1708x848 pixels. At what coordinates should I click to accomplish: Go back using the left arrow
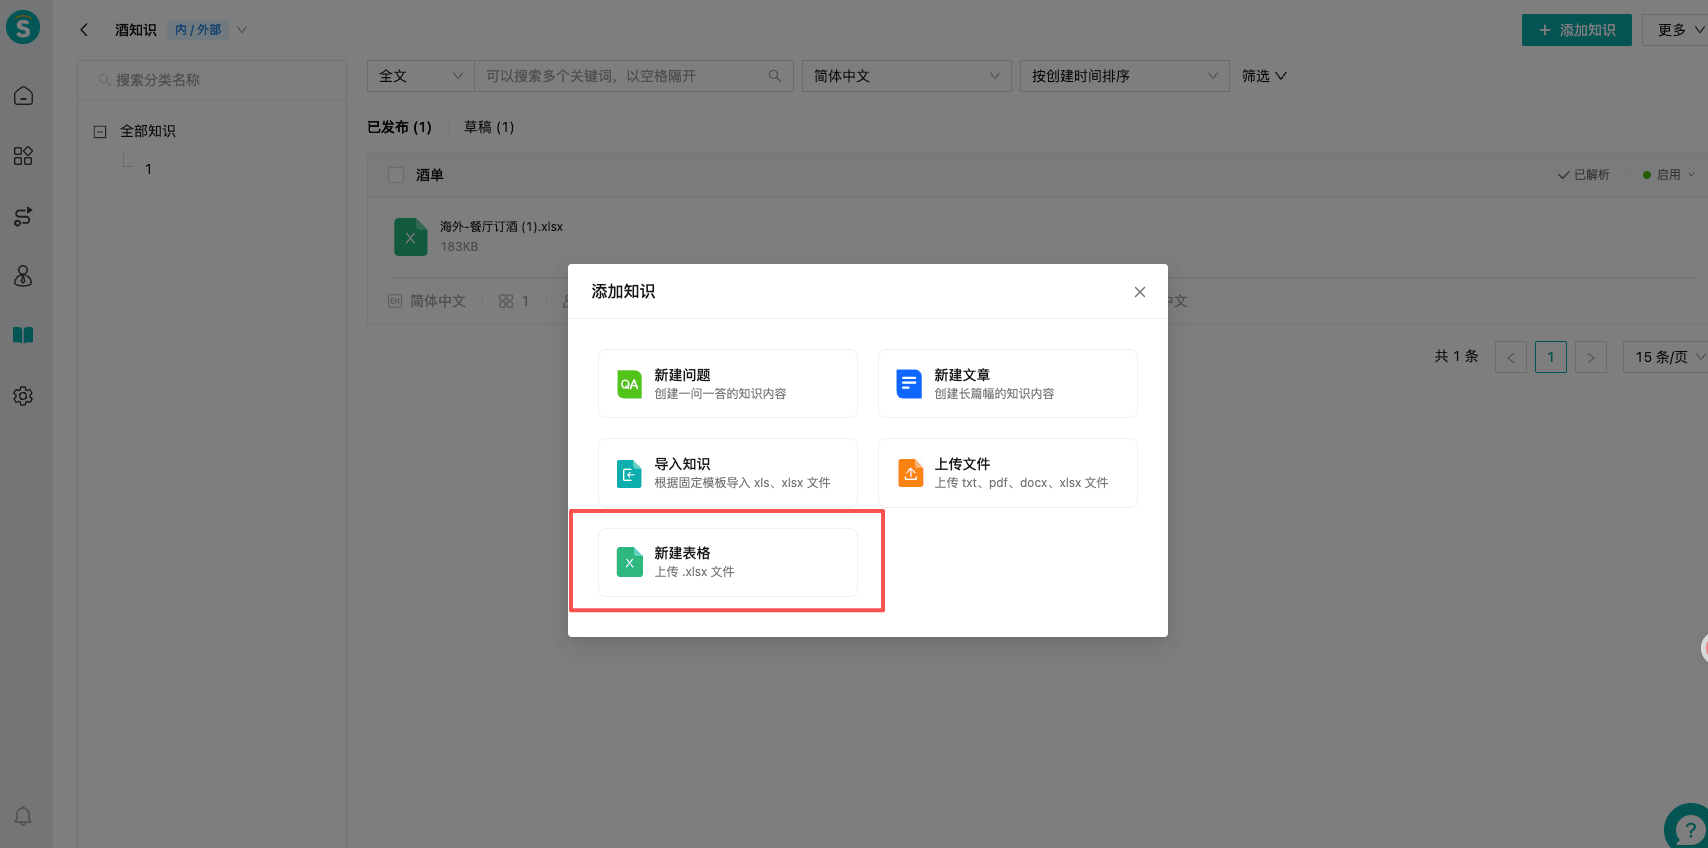[x=84, y=30]
